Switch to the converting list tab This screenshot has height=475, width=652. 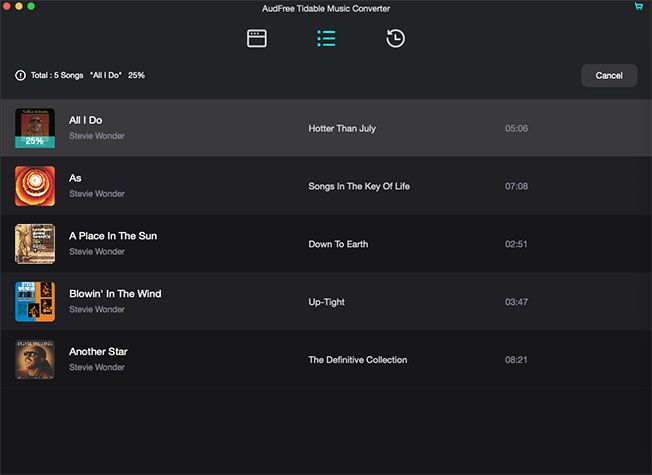tap(326, 38)
